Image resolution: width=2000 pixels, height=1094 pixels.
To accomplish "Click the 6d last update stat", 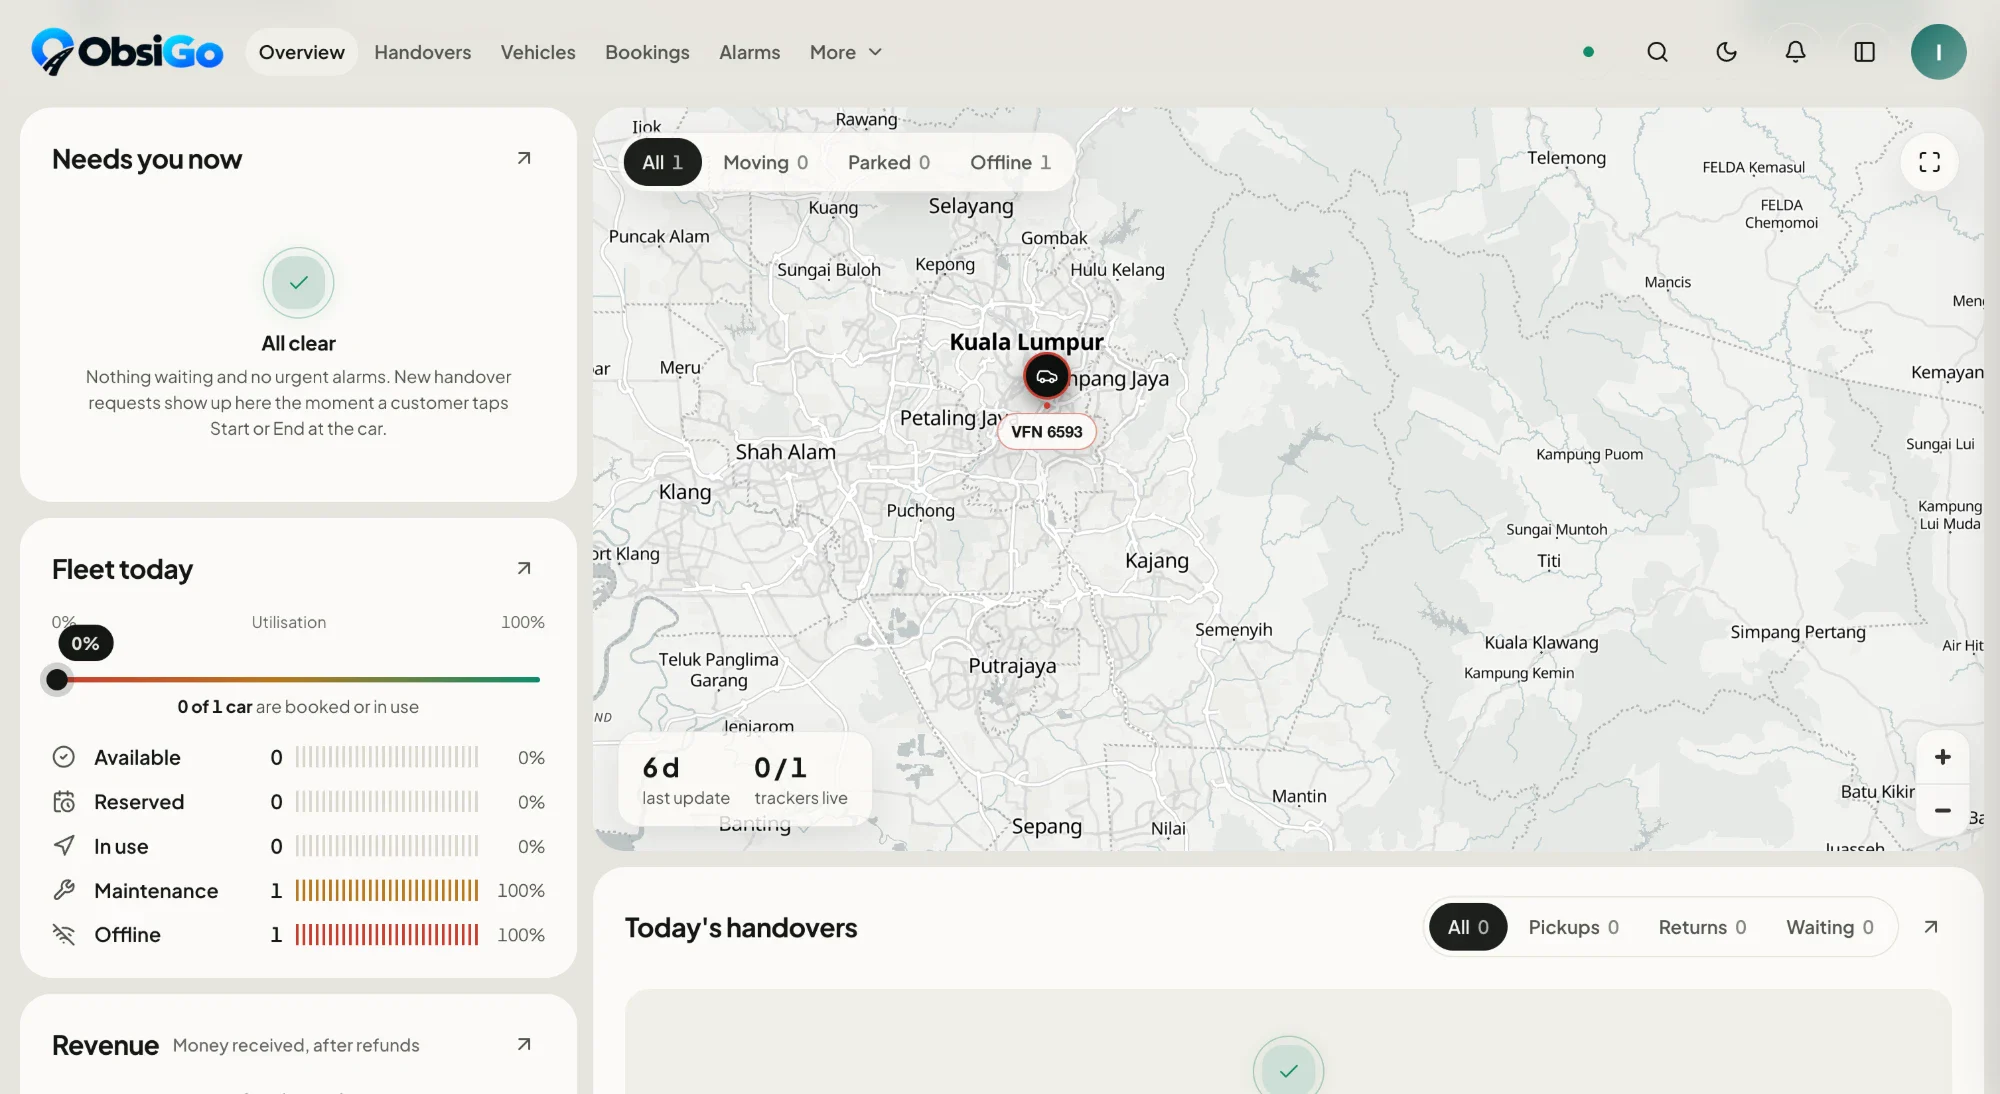I will coord(685,780).
